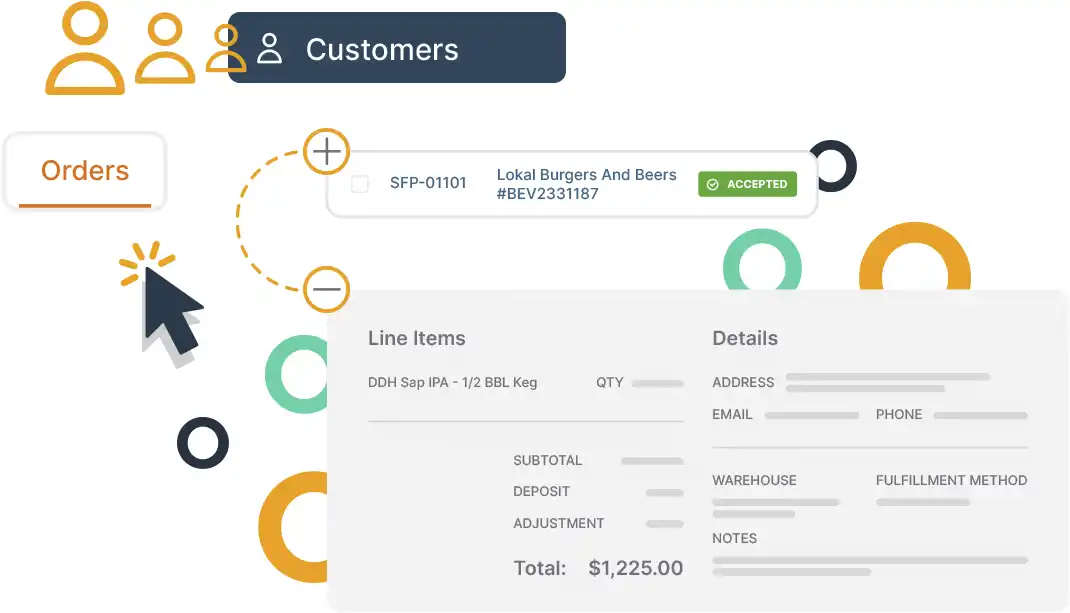Image resolution: width=1070 pixels, height=613 pixels.
Task: Click the DEPOSIT label
Action: coord(541,491)
